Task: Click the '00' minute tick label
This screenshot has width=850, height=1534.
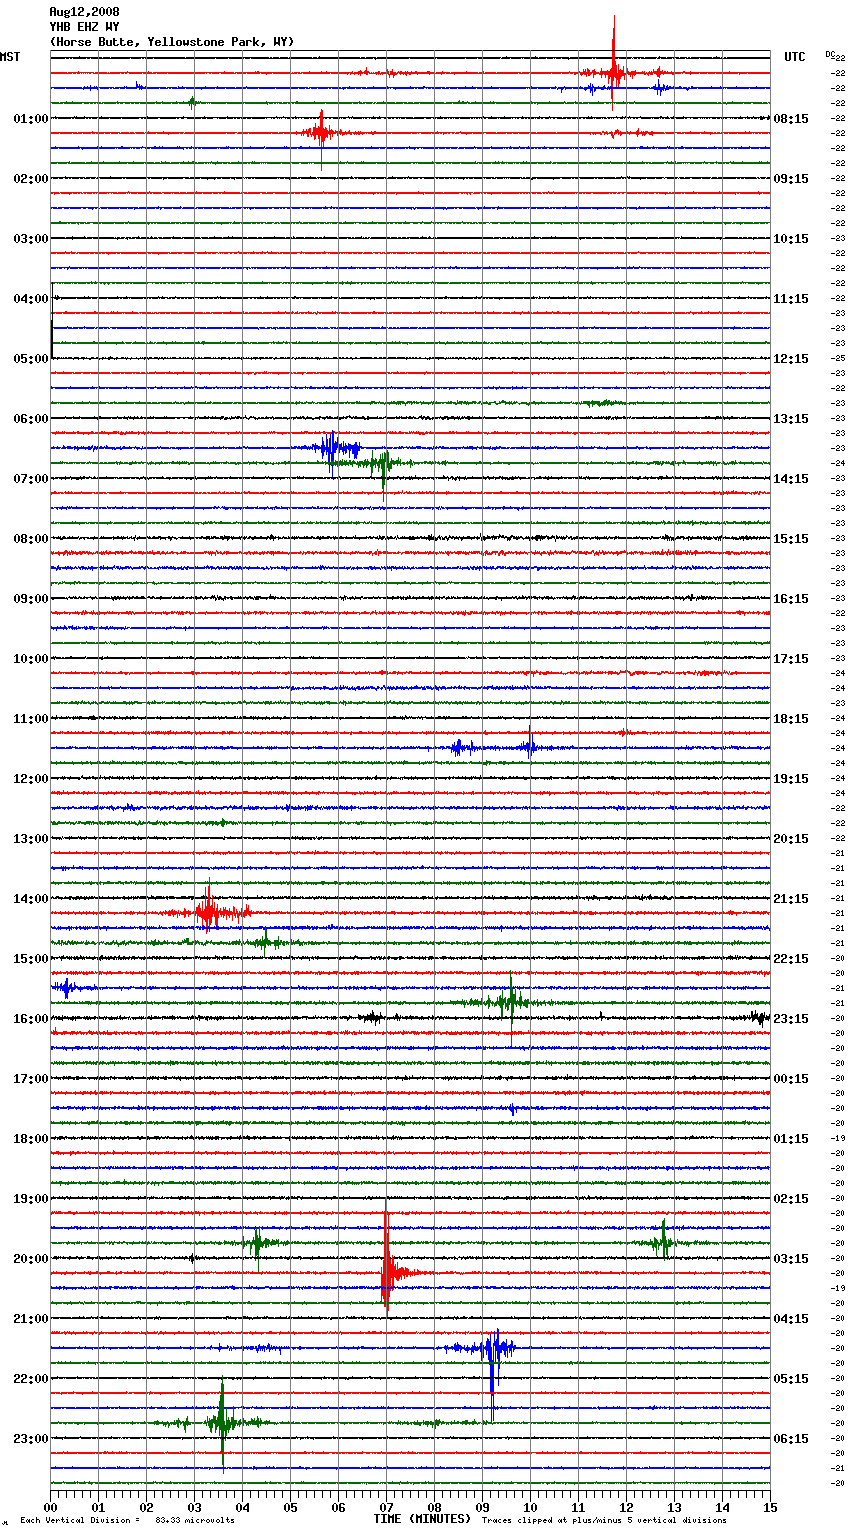Action: click(x=50, y=1507)
